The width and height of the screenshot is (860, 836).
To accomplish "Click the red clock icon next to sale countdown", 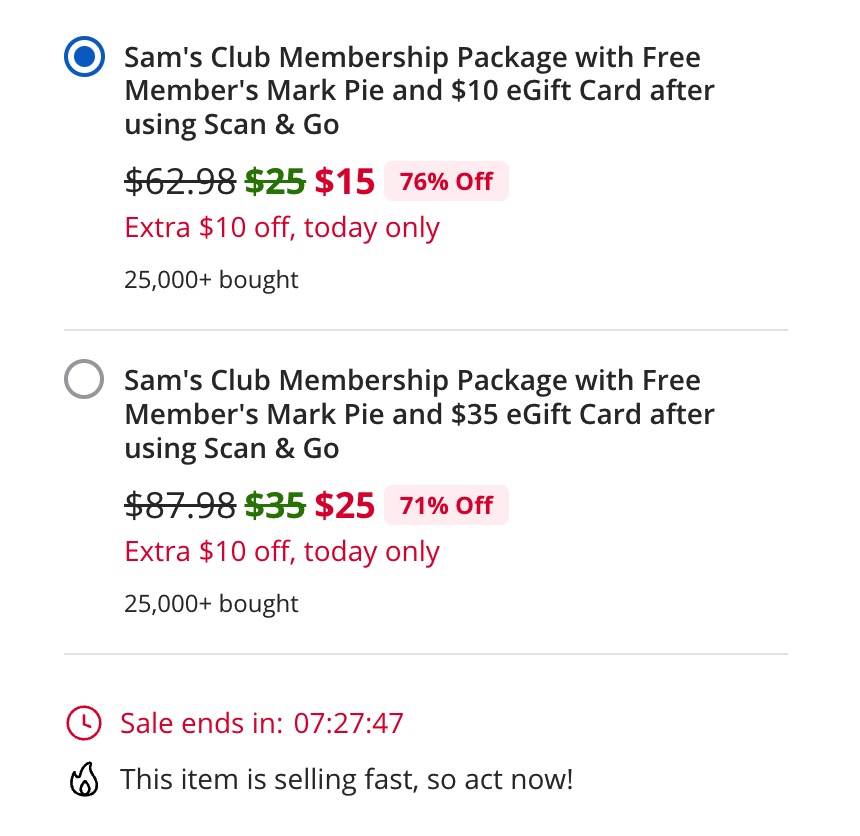I will [x=85, y=723].
